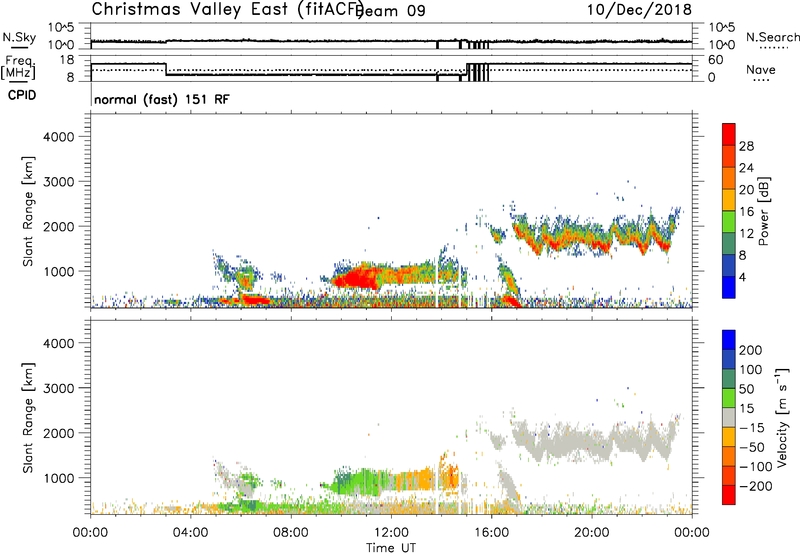Image resolution: width=800 pixels, height=554 pixels.
Task: Click the '200' velocity colorbar value
Action: pyautogui.click(x=751, y=350)
